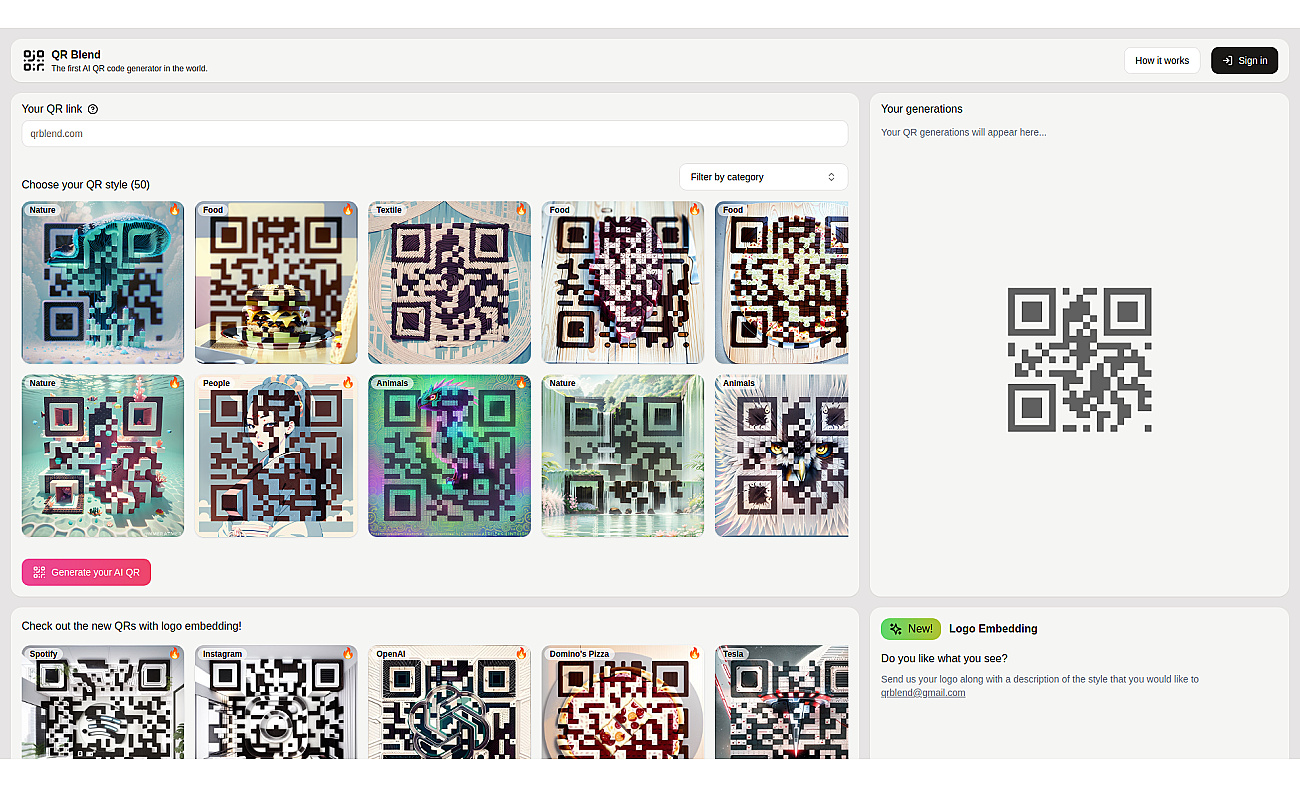This screenshot has height=788, width=1300.
Task: Click the Filter by category chevron arrows
Action: pyautogui.click(x=831, y=177)
